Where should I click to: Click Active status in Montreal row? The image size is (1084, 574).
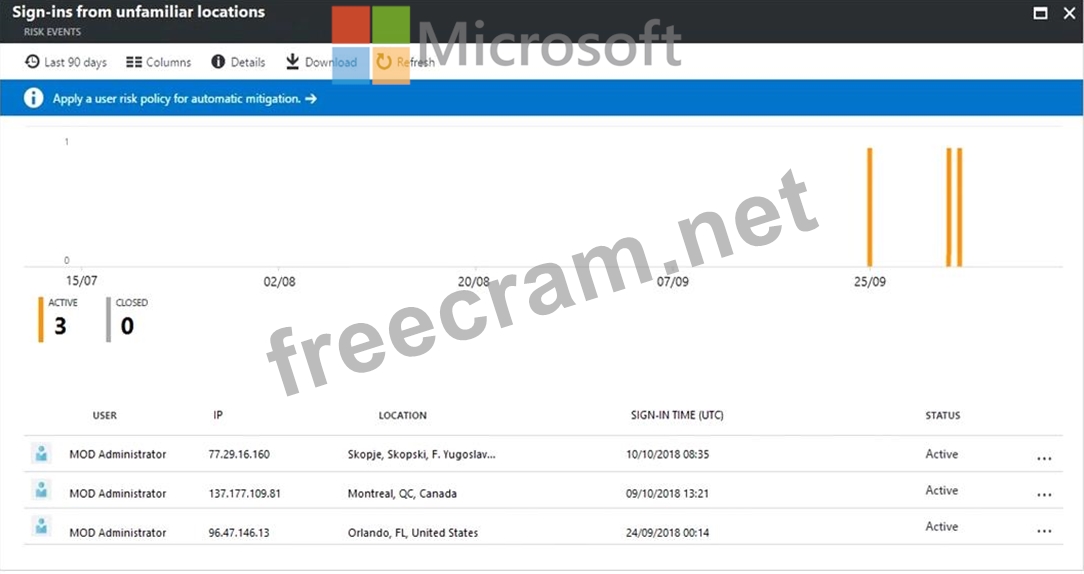tap(942, 490)
